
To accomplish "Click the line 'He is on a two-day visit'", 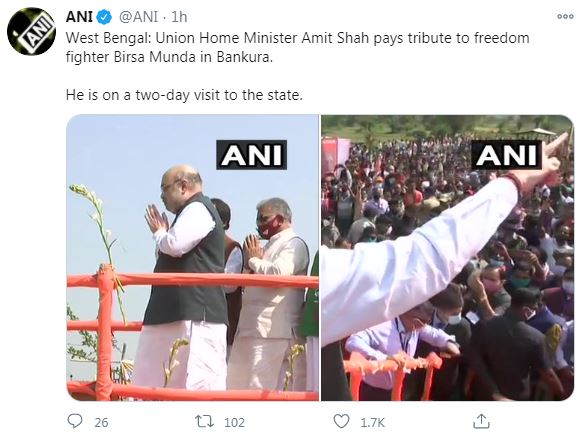I will [184, 95].
